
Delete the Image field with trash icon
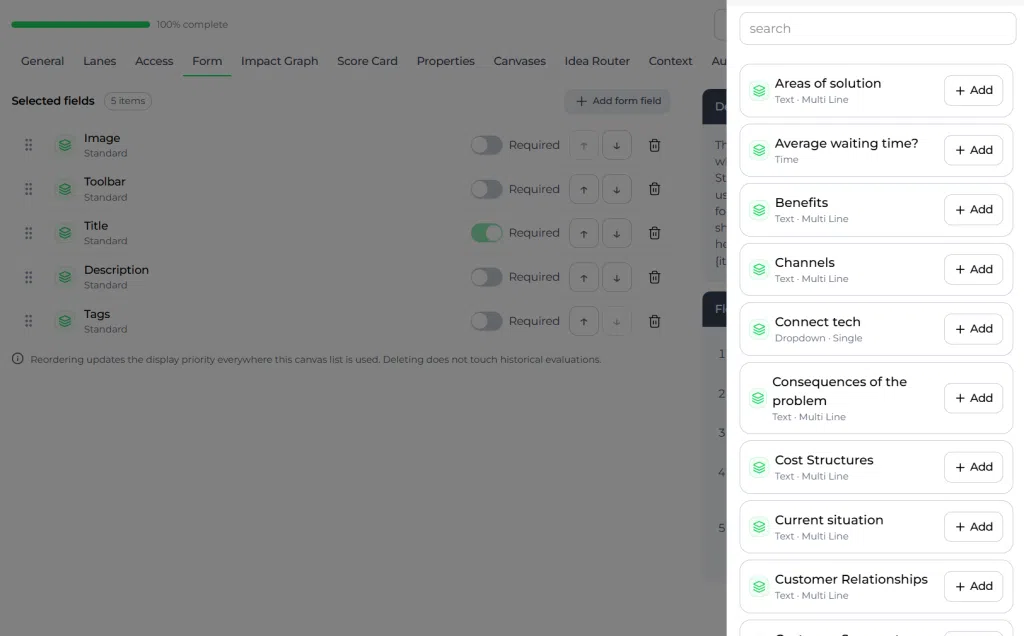(654, 145)
